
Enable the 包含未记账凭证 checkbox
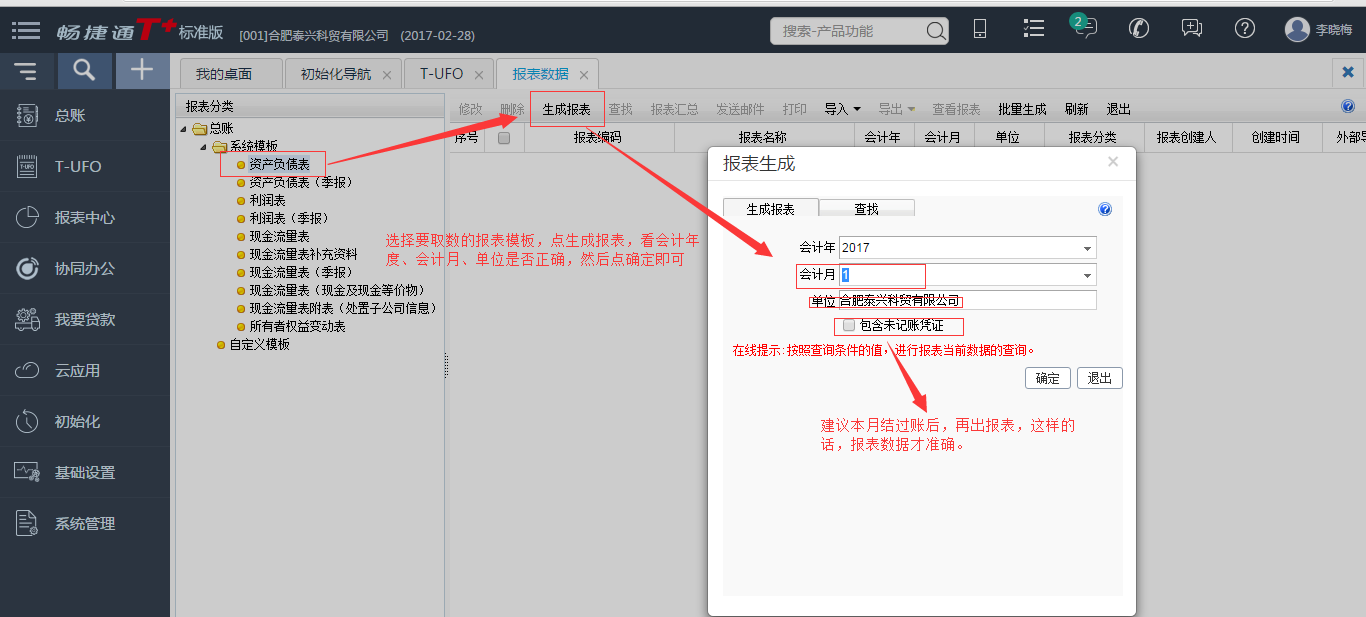click(x=849, y=326)
